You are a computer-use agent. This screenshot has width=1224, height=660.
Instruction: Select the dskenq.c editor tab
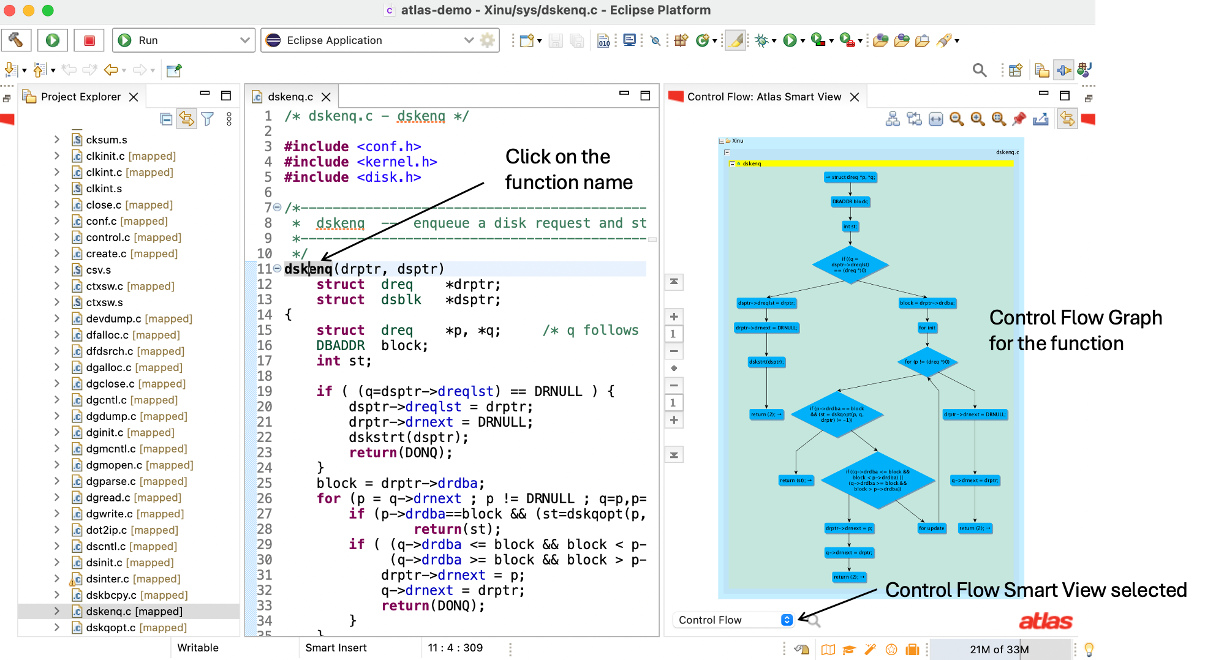tap(290, 97)
